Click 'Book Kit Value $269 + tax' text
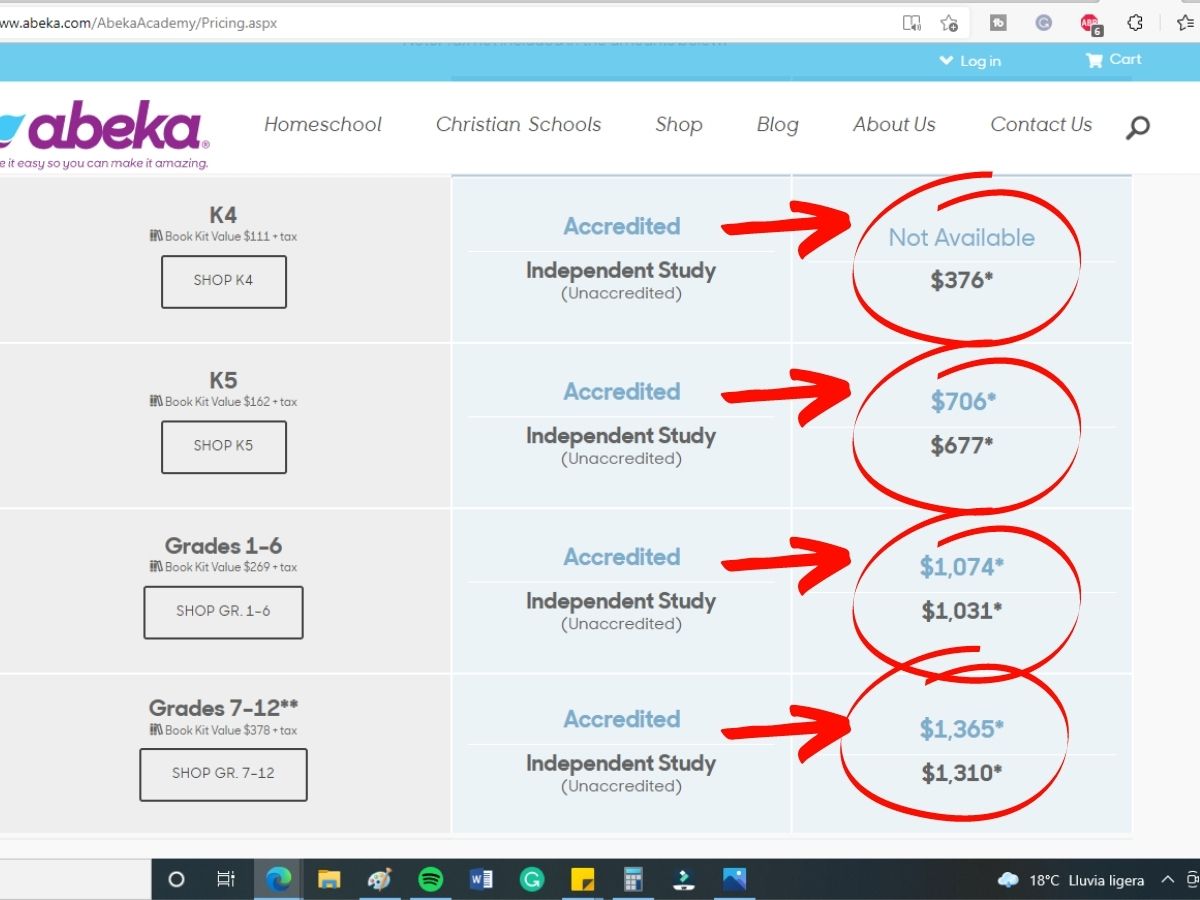This screenshot has height=900, width=1200. click(223, 567)
